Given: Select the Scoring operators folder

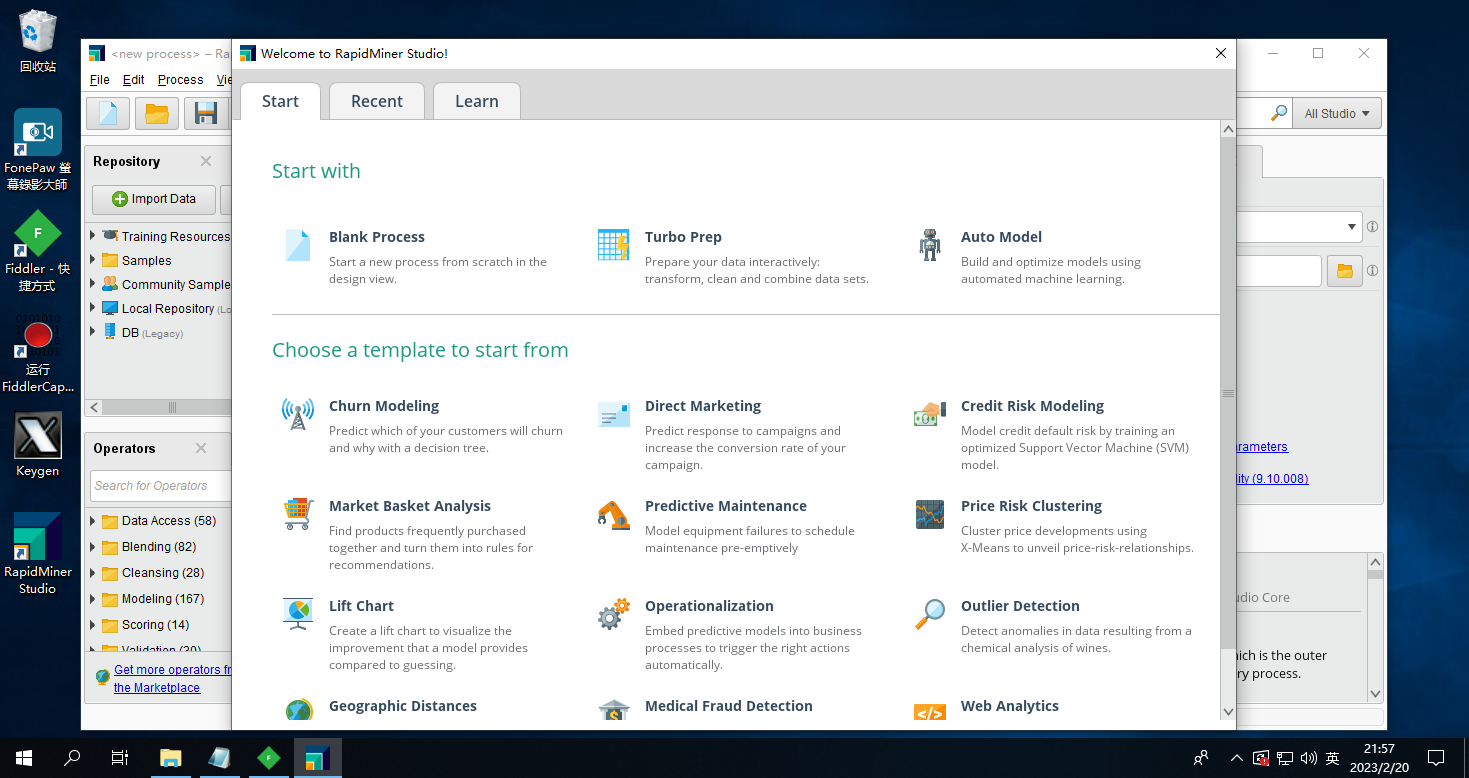Looking at the screenshot, I should click(155, 625).
